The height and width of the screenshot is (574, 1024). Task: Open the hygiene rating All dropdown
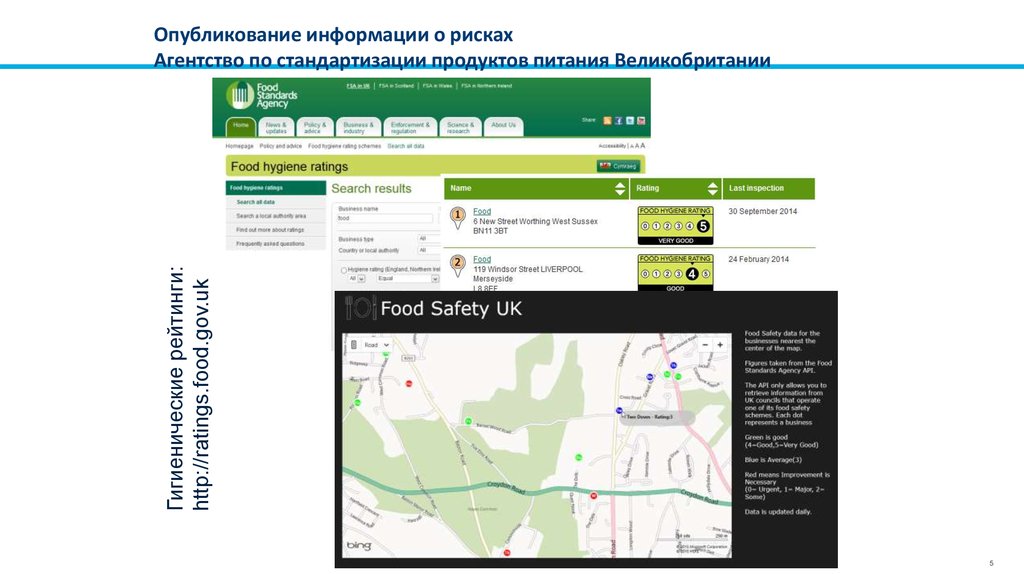(x=357, y=279)
